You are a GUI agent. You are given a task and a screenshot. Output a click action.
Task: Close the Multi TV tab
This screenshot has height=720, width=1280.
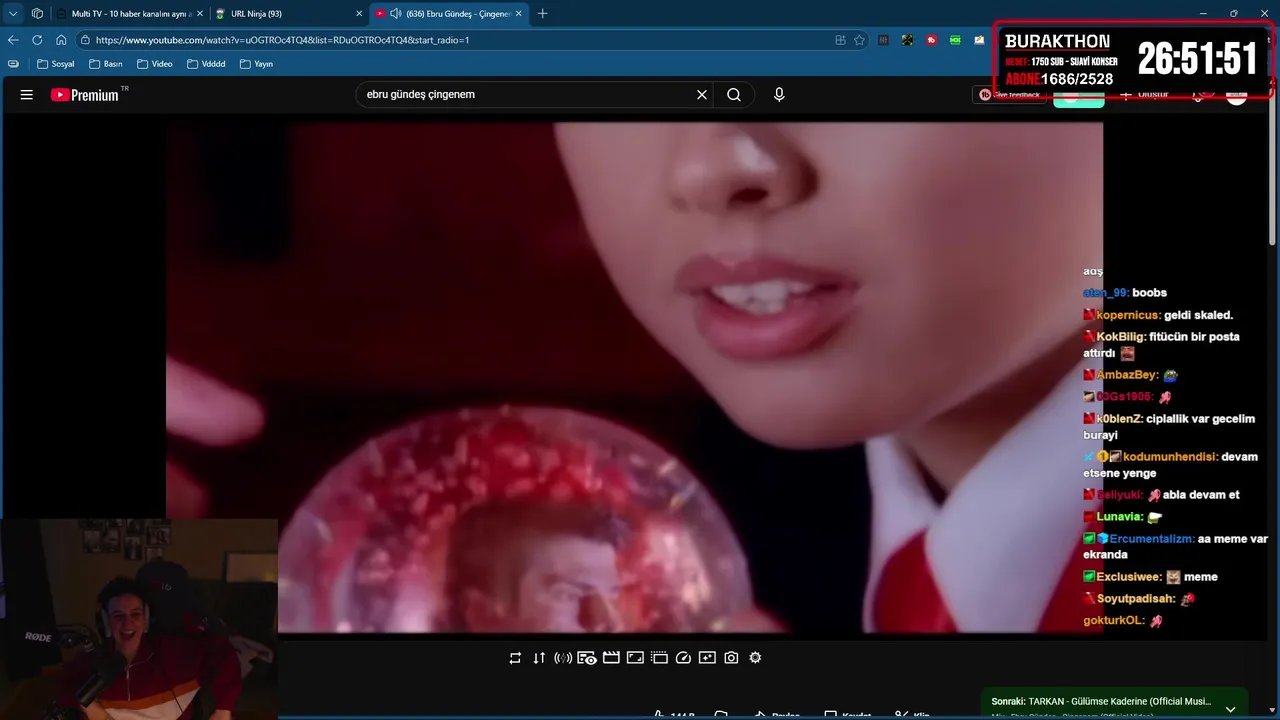pyautogui.click(x=200, y=14)
